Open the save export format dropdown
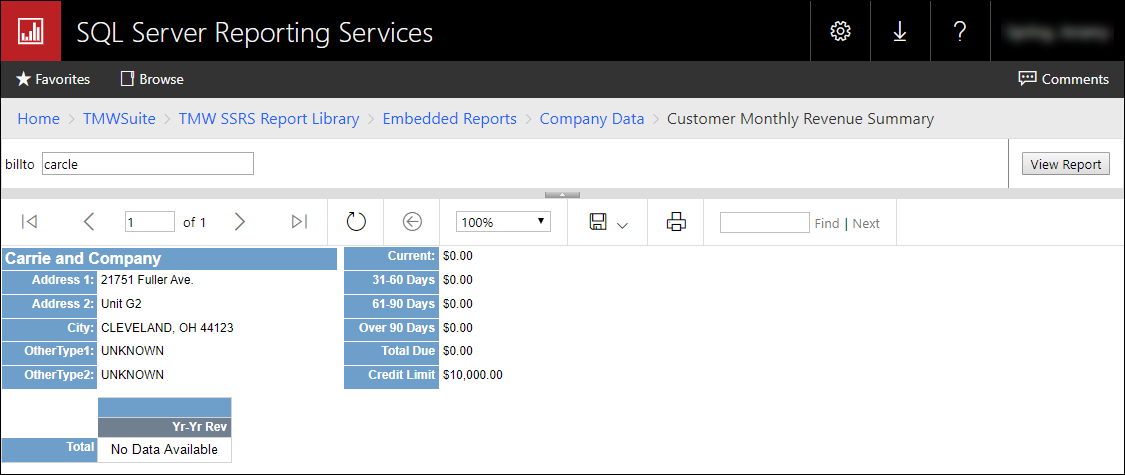 click(608, 223)
